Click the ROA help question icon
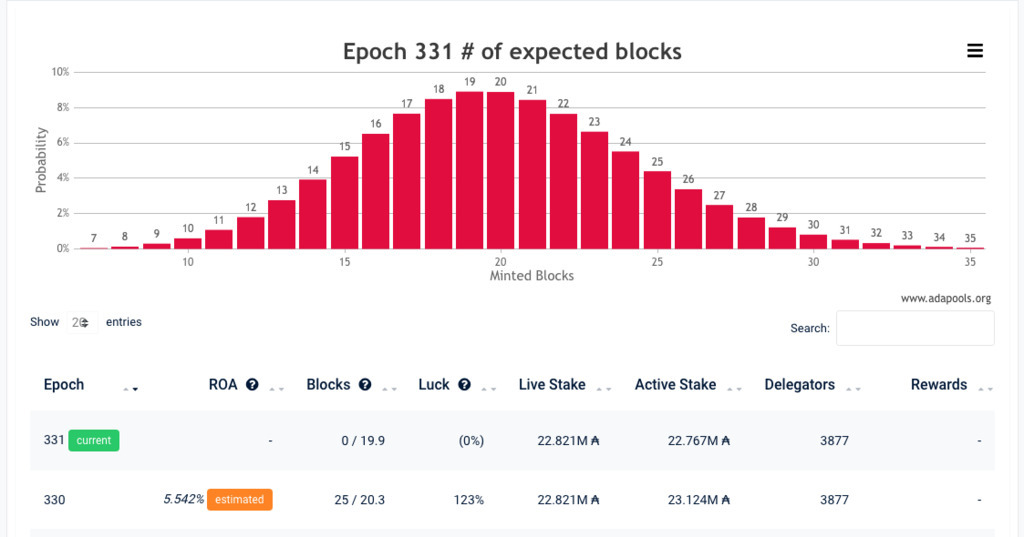The width and height of the screenshot is (1024, 537). (252, 385)
